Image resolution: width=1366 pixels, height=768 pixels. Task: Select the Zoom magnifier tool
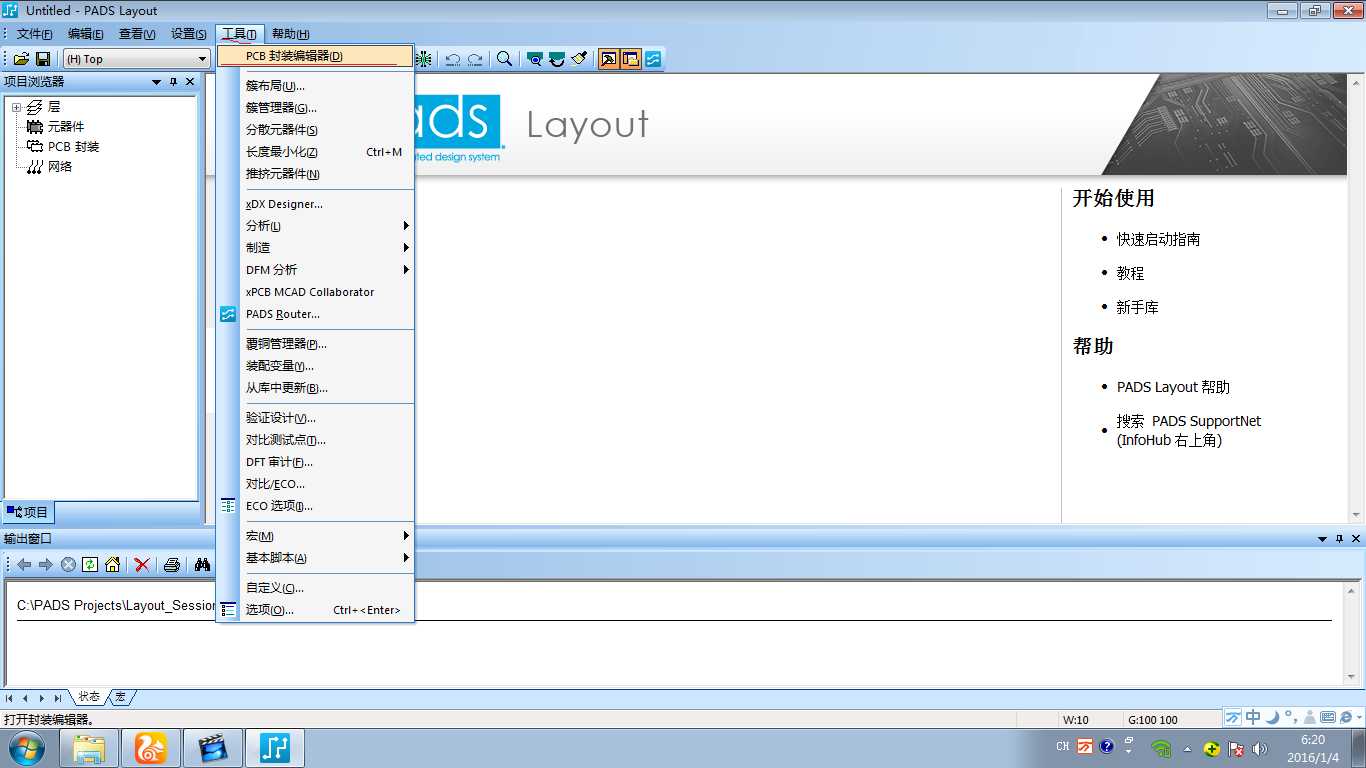point(504,59)
